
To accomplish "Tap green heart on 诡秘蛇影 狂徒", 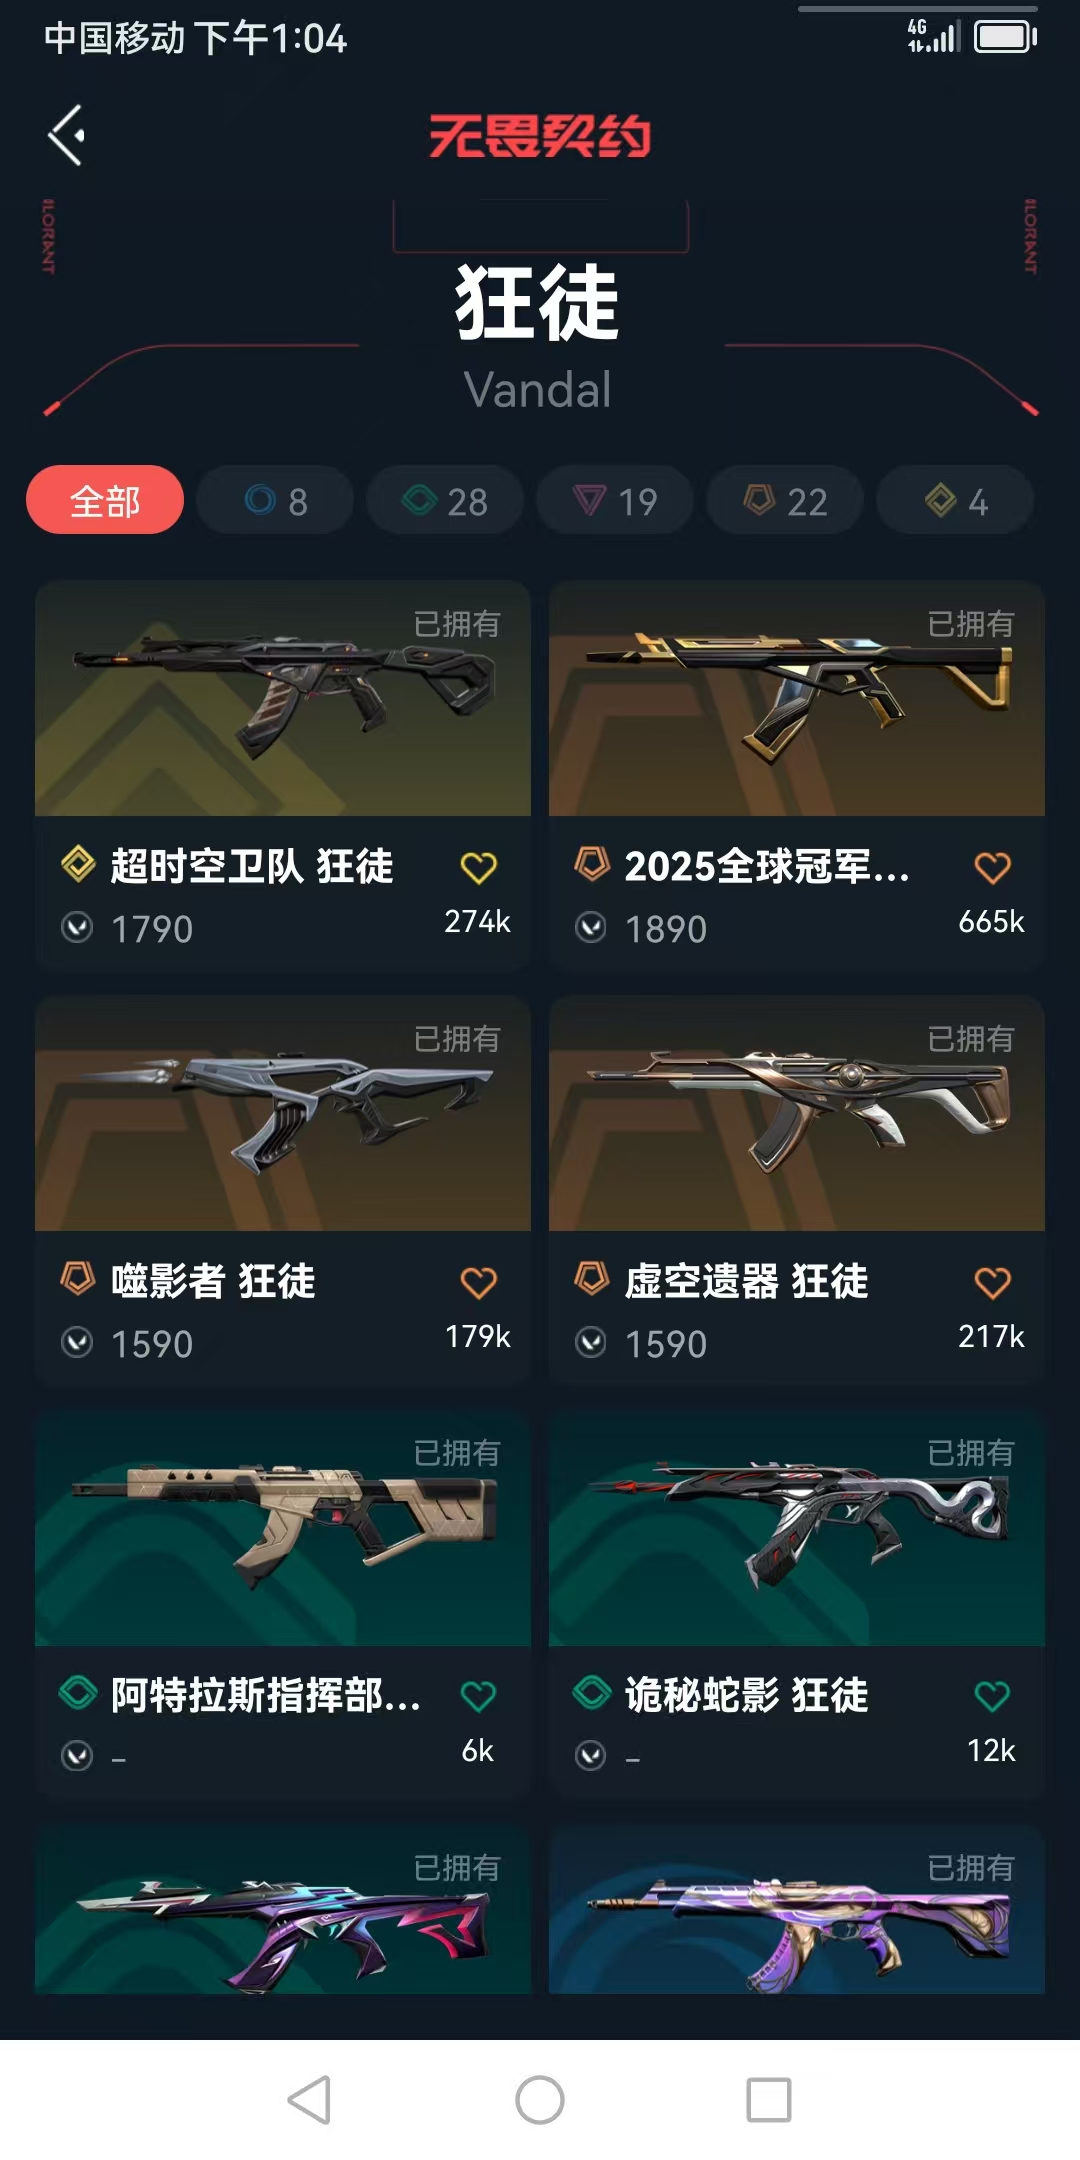I will point(992,1696).
